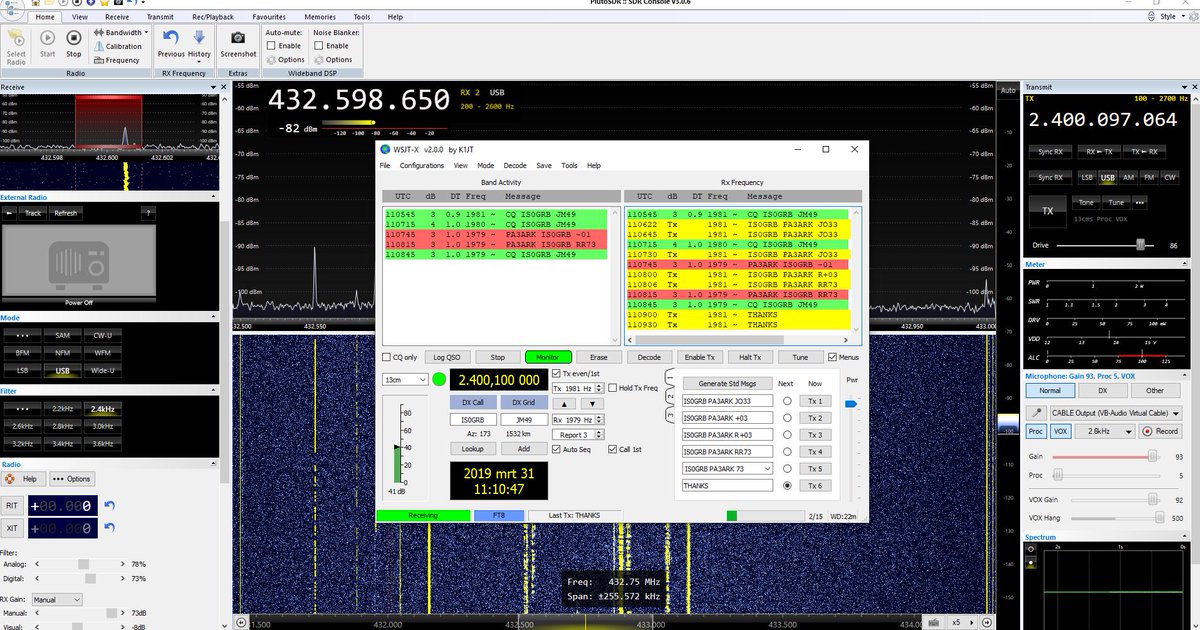Click the more options dots beside Tune

click(1139, 202)
